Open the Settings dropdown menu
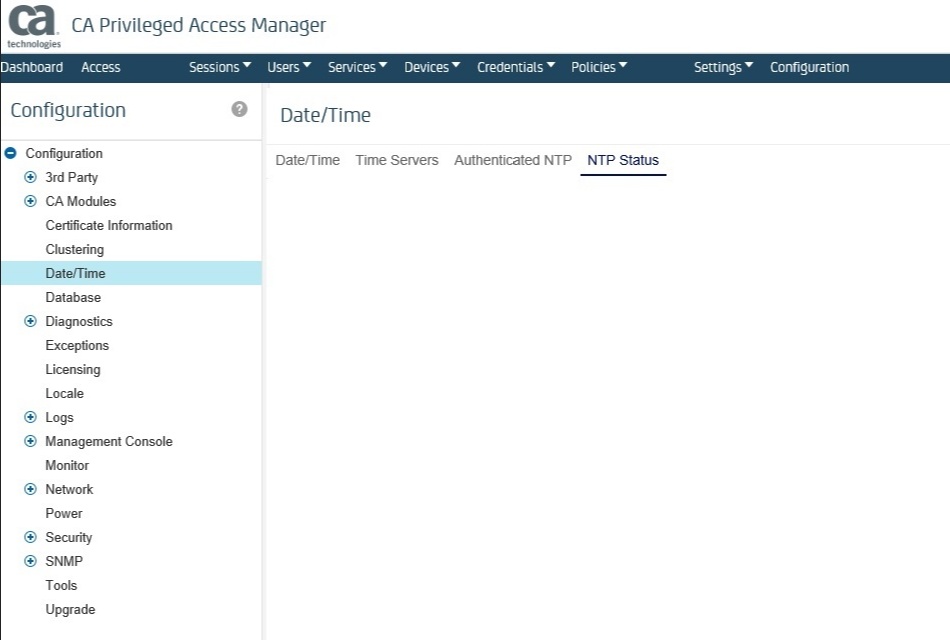Screen dimensions: 950x640 (723, 67)
